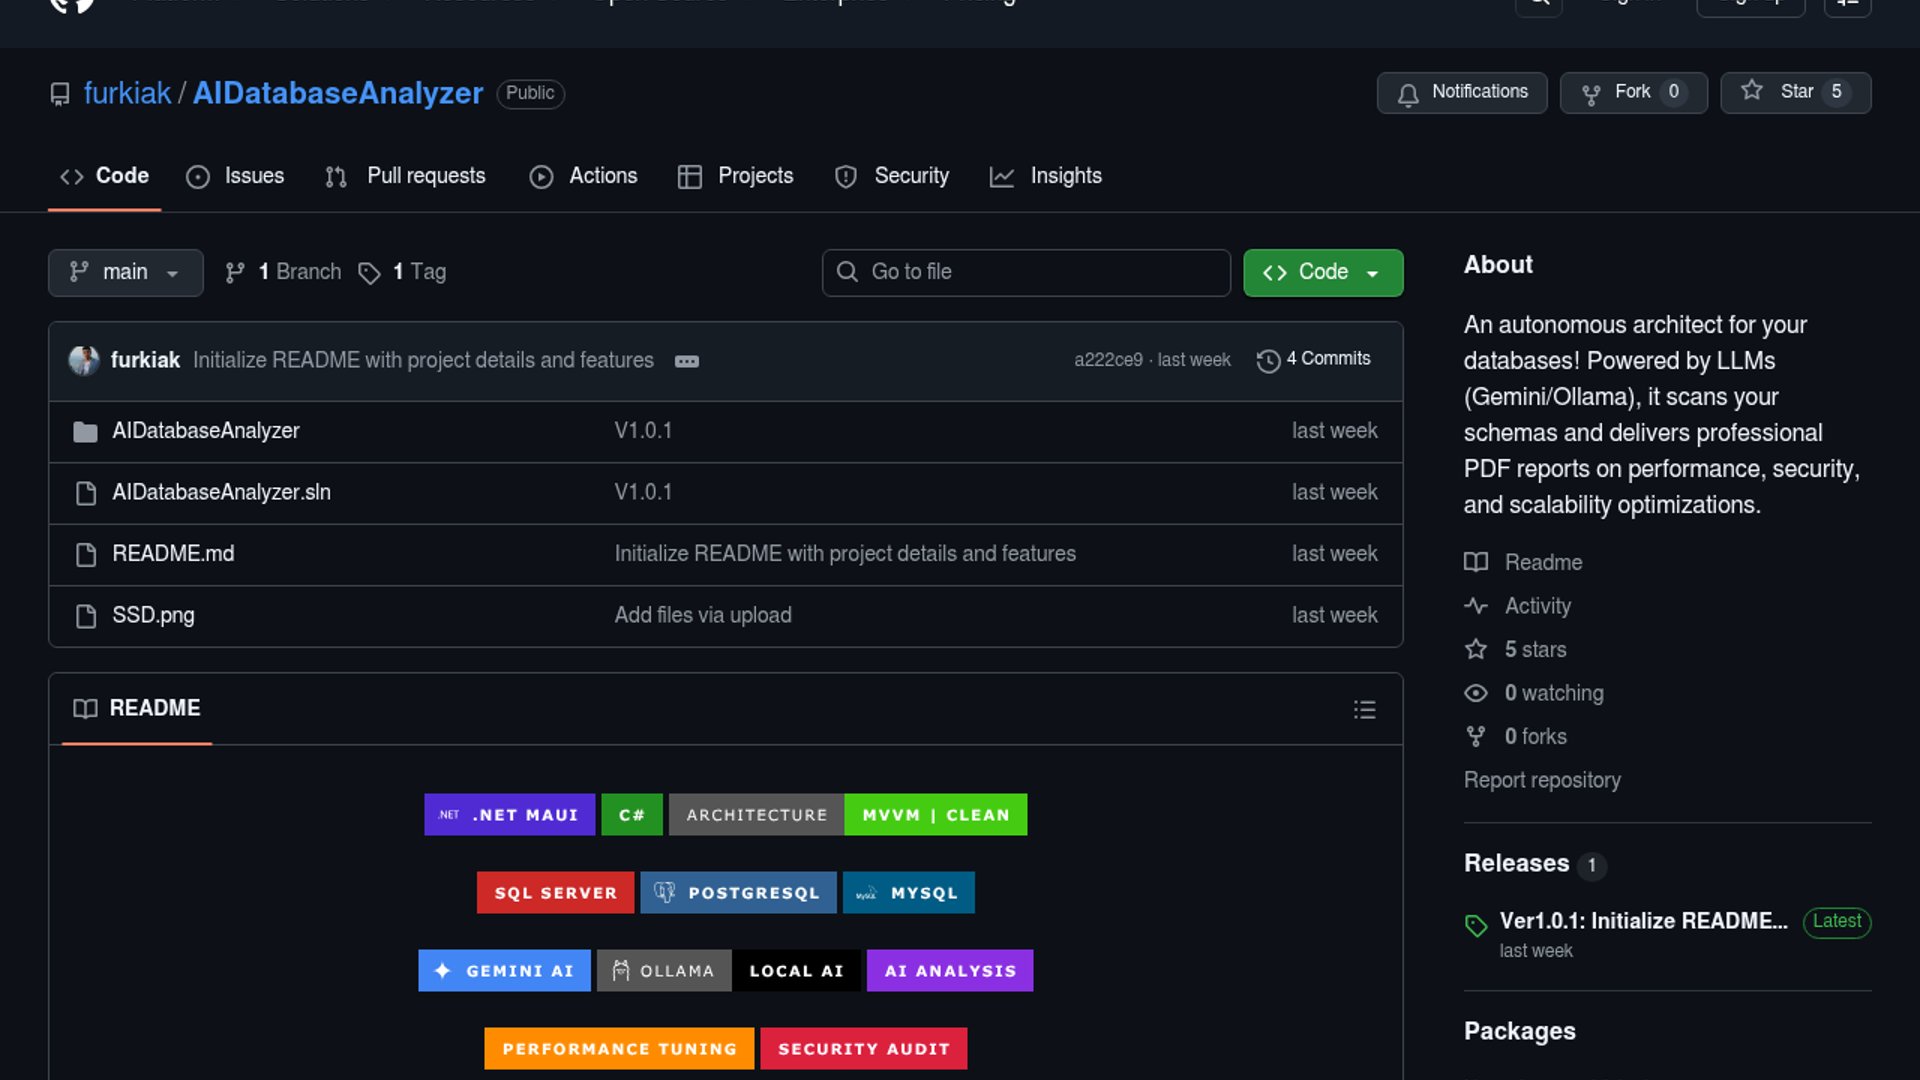This screenshot has width=1920, height=1080.
Task: Click the furkiak avatar image
Action: [84, 360]
